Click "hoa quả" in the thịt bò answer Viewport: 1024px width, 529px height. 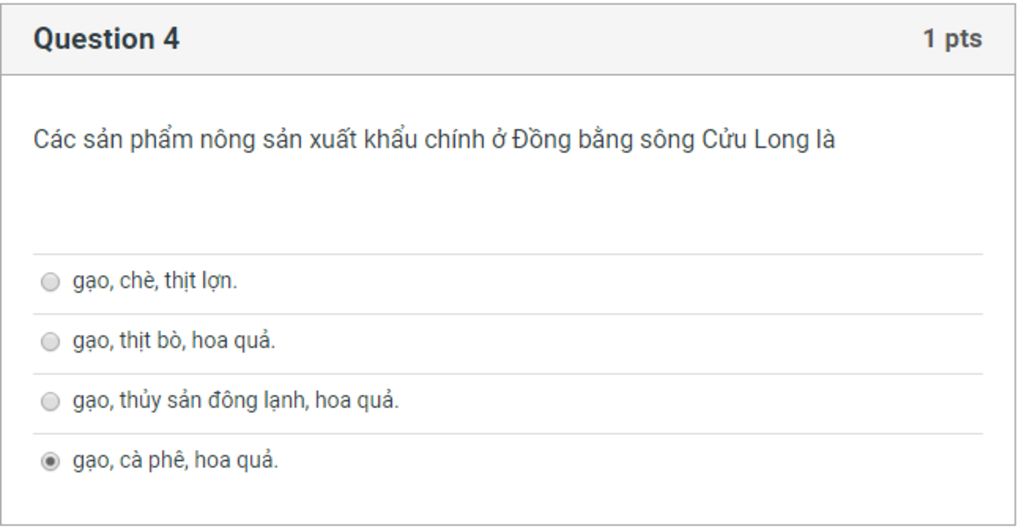coord(234,341)
